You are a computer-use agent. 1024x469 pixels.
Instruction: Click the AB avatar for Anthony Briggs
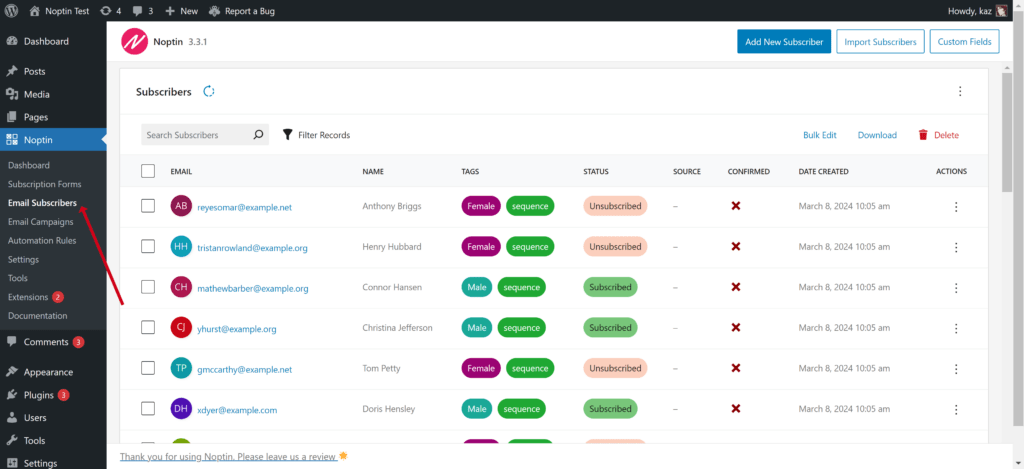[181, 206]
